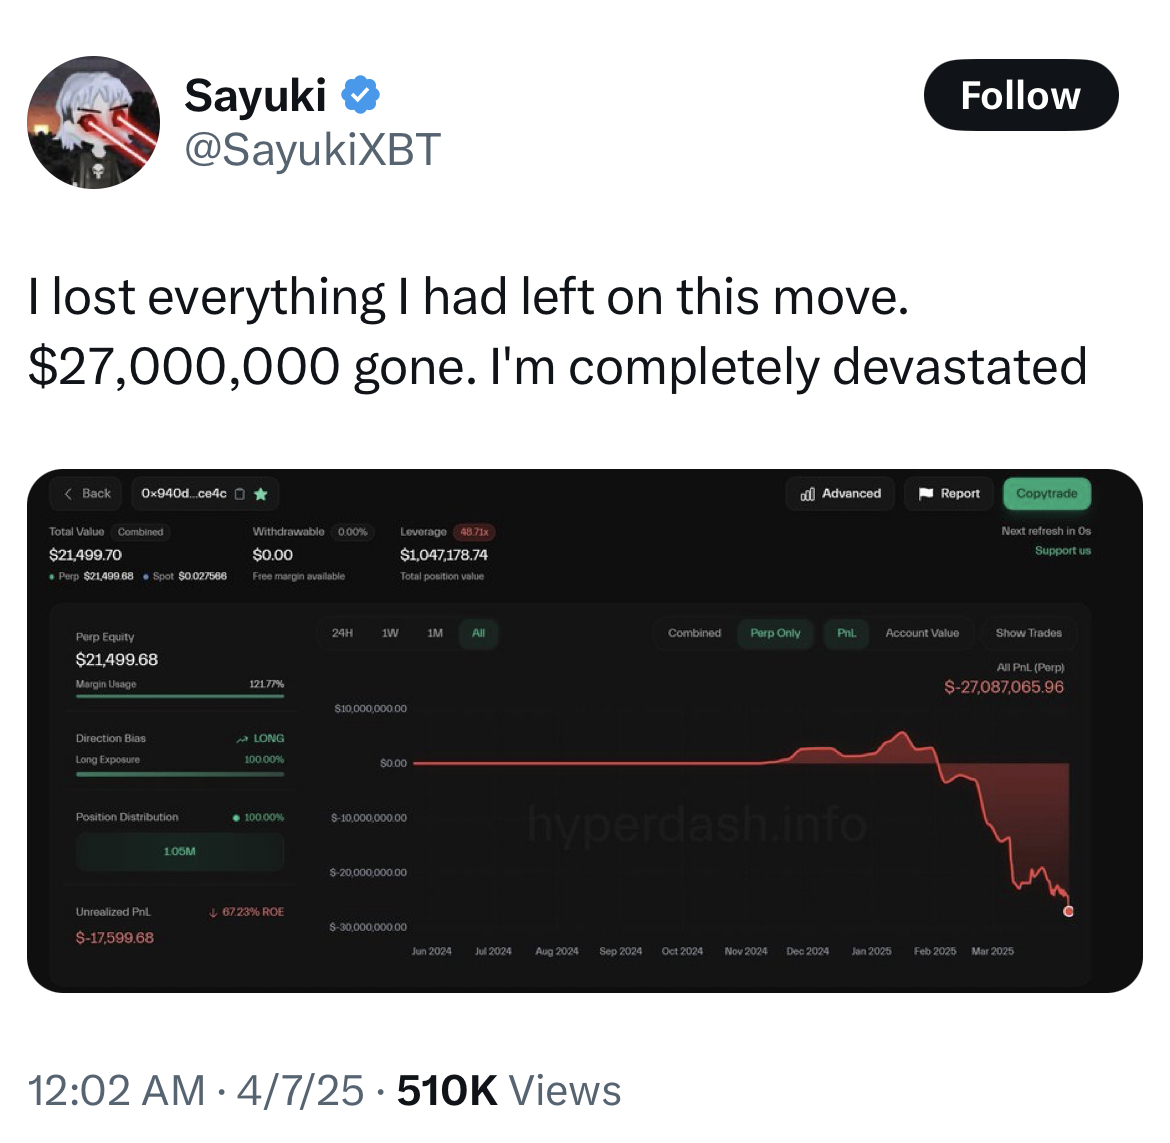Switch chart metric to Account Value

tap(923, 633)
